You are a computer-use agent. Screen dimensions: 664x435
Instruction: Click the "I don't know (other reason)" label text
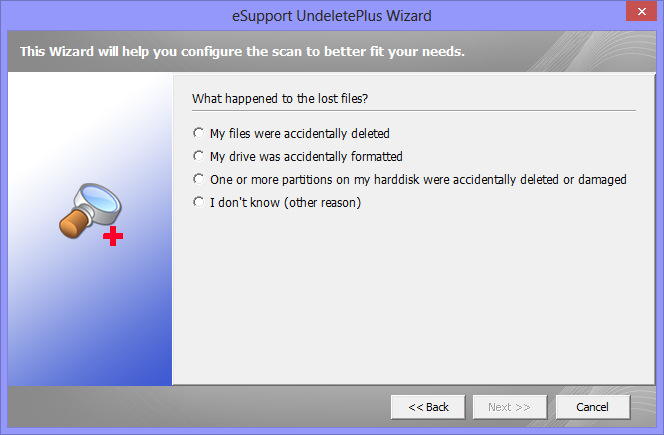point(285,202)
